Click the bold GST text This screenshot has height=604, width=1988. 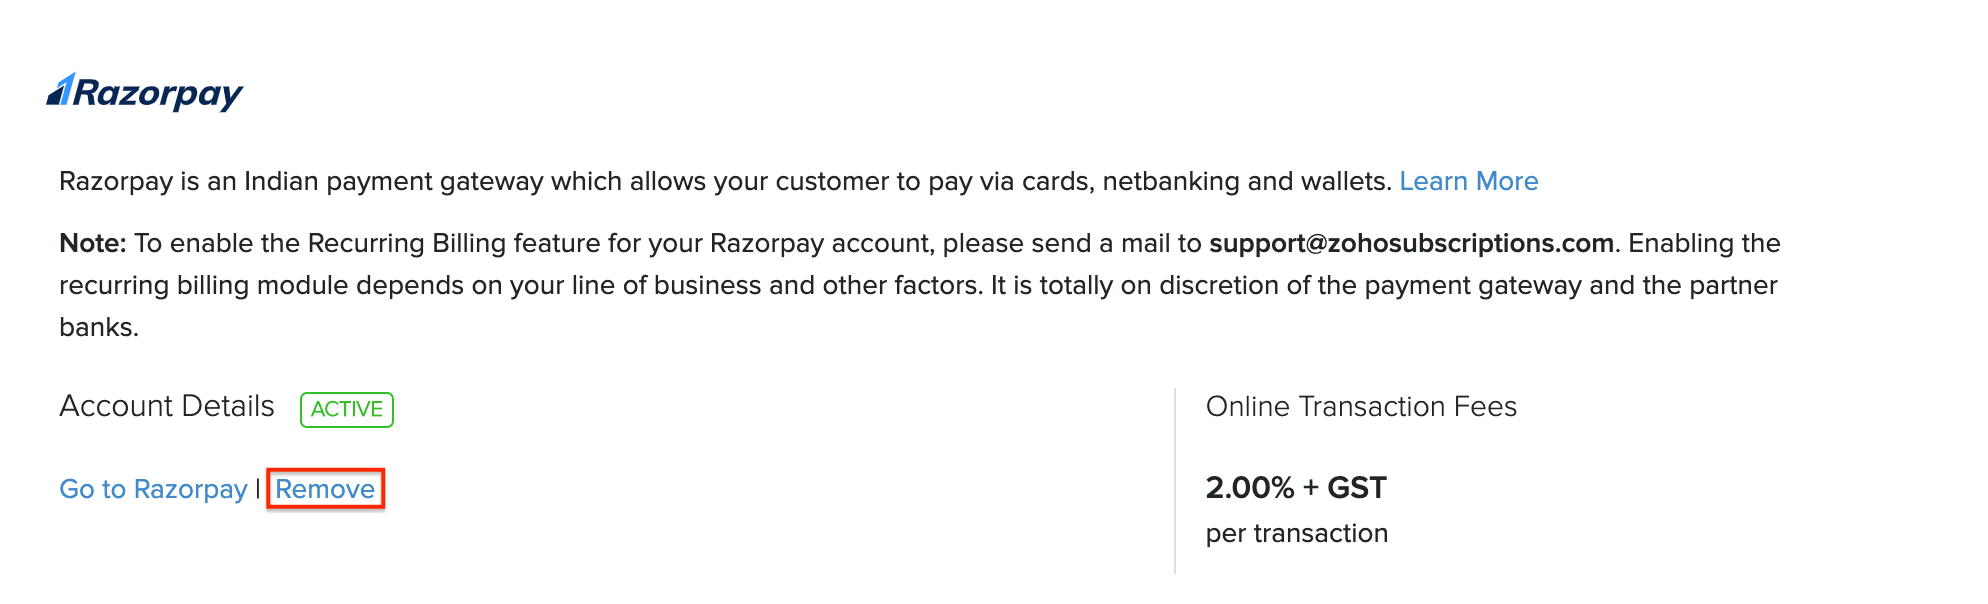click(x=1357, y=488)
